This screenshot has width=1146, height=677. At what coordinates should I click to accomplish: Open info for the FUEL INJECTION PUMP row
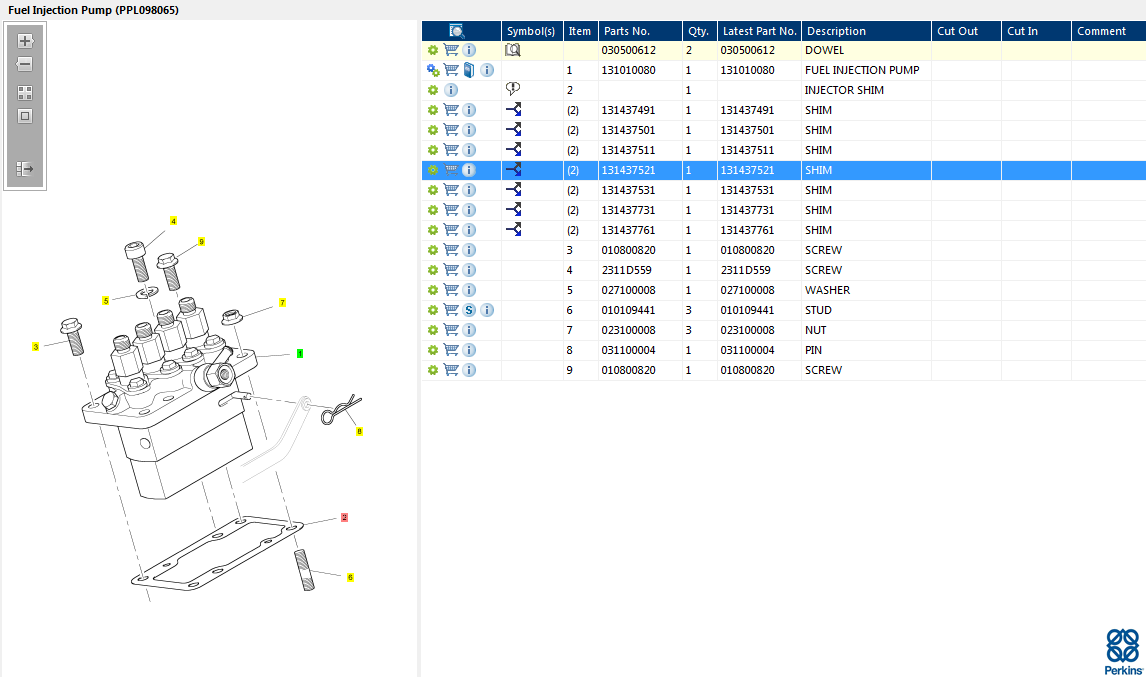pos(487,70)
